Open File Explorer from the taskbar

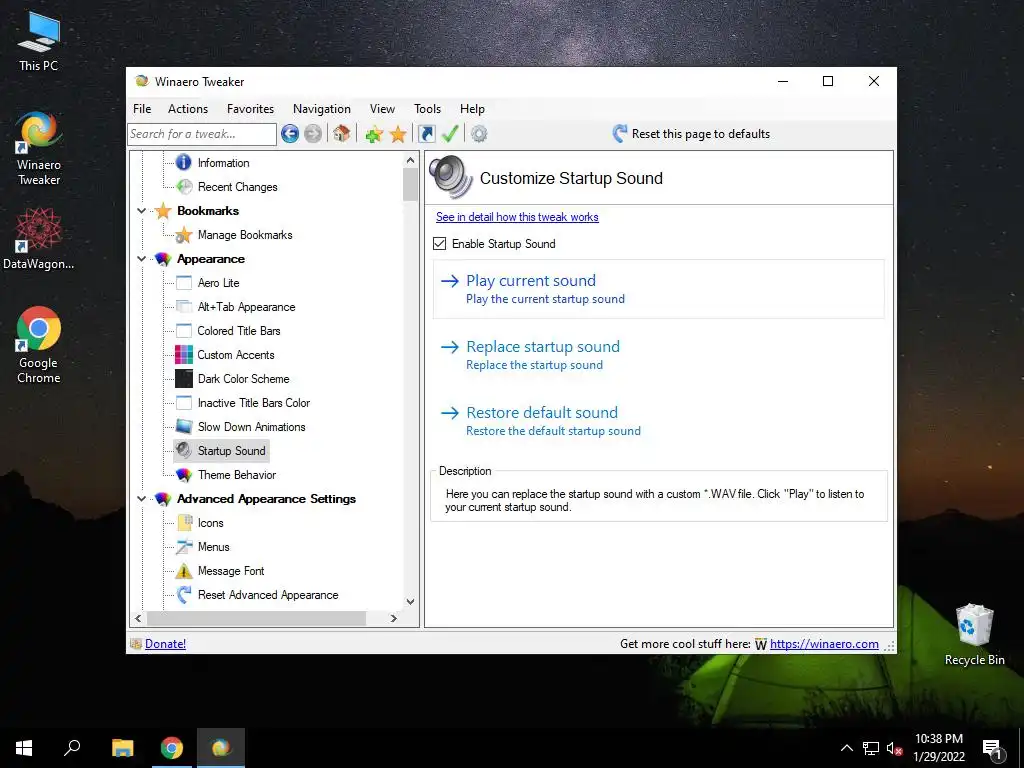tap(122, 748)
